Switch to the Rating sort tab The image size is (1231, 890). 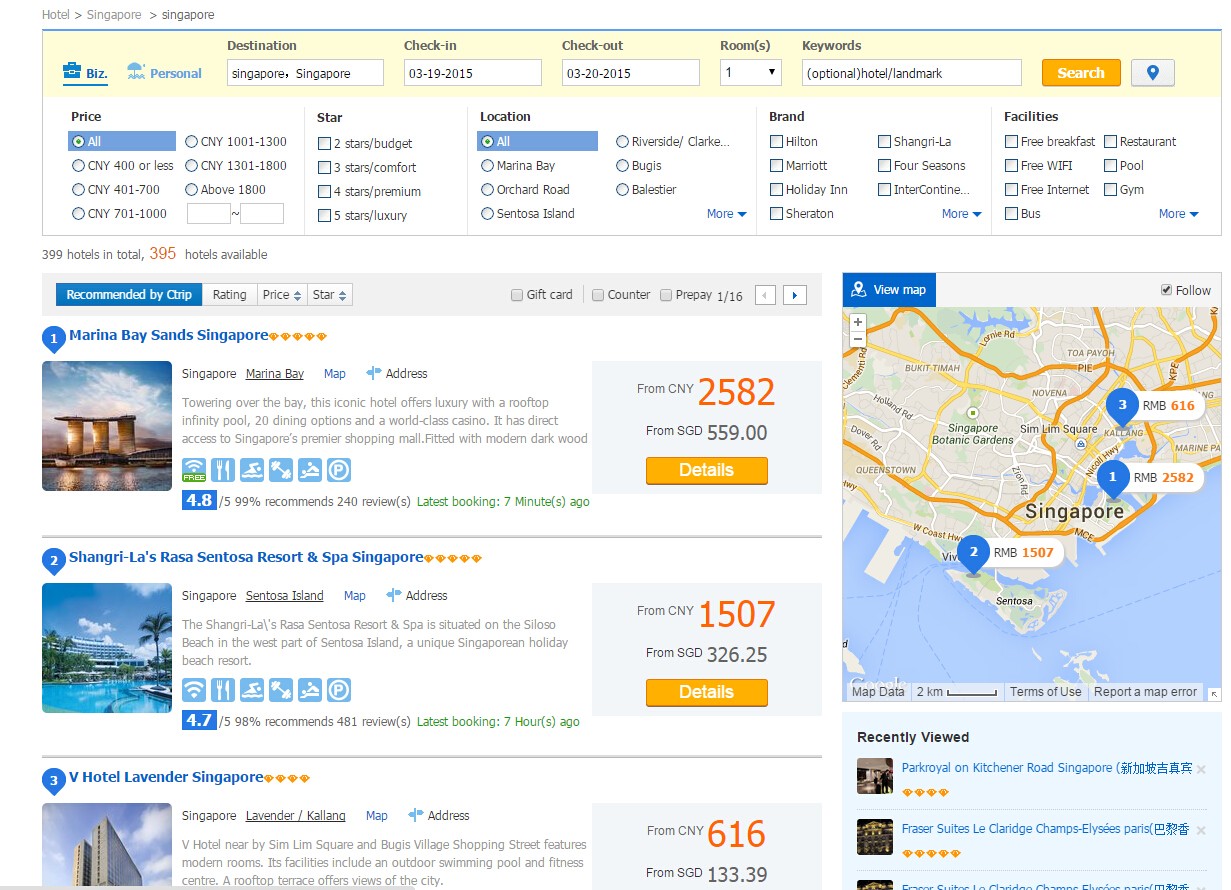click(229, 295)
